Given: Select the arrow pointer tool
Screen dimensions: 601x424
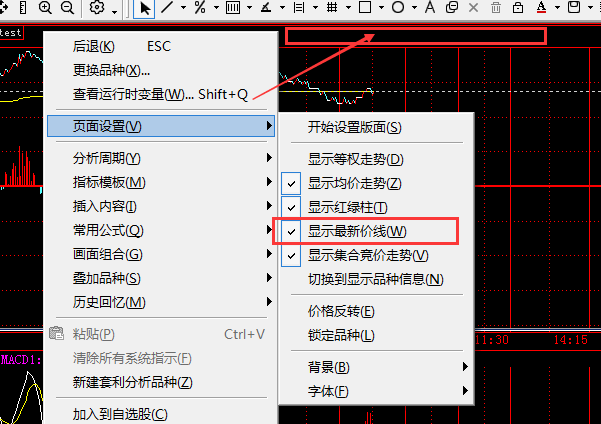Looking at the screenshot, I should point(144,8).
